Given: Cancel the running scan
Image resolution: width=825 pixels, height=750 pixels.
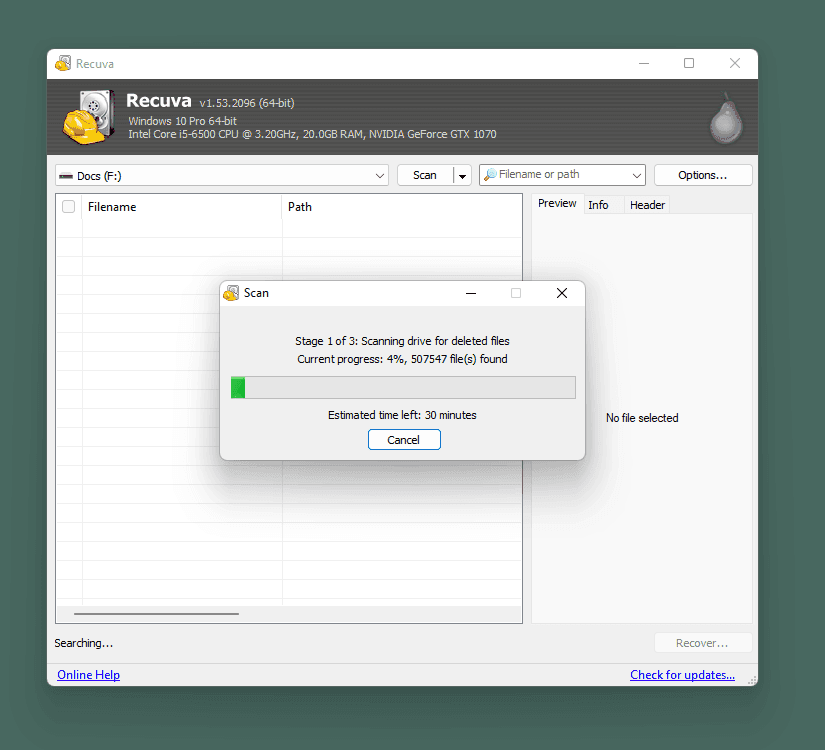Looking at the screenshot, I should coord(404,439).
